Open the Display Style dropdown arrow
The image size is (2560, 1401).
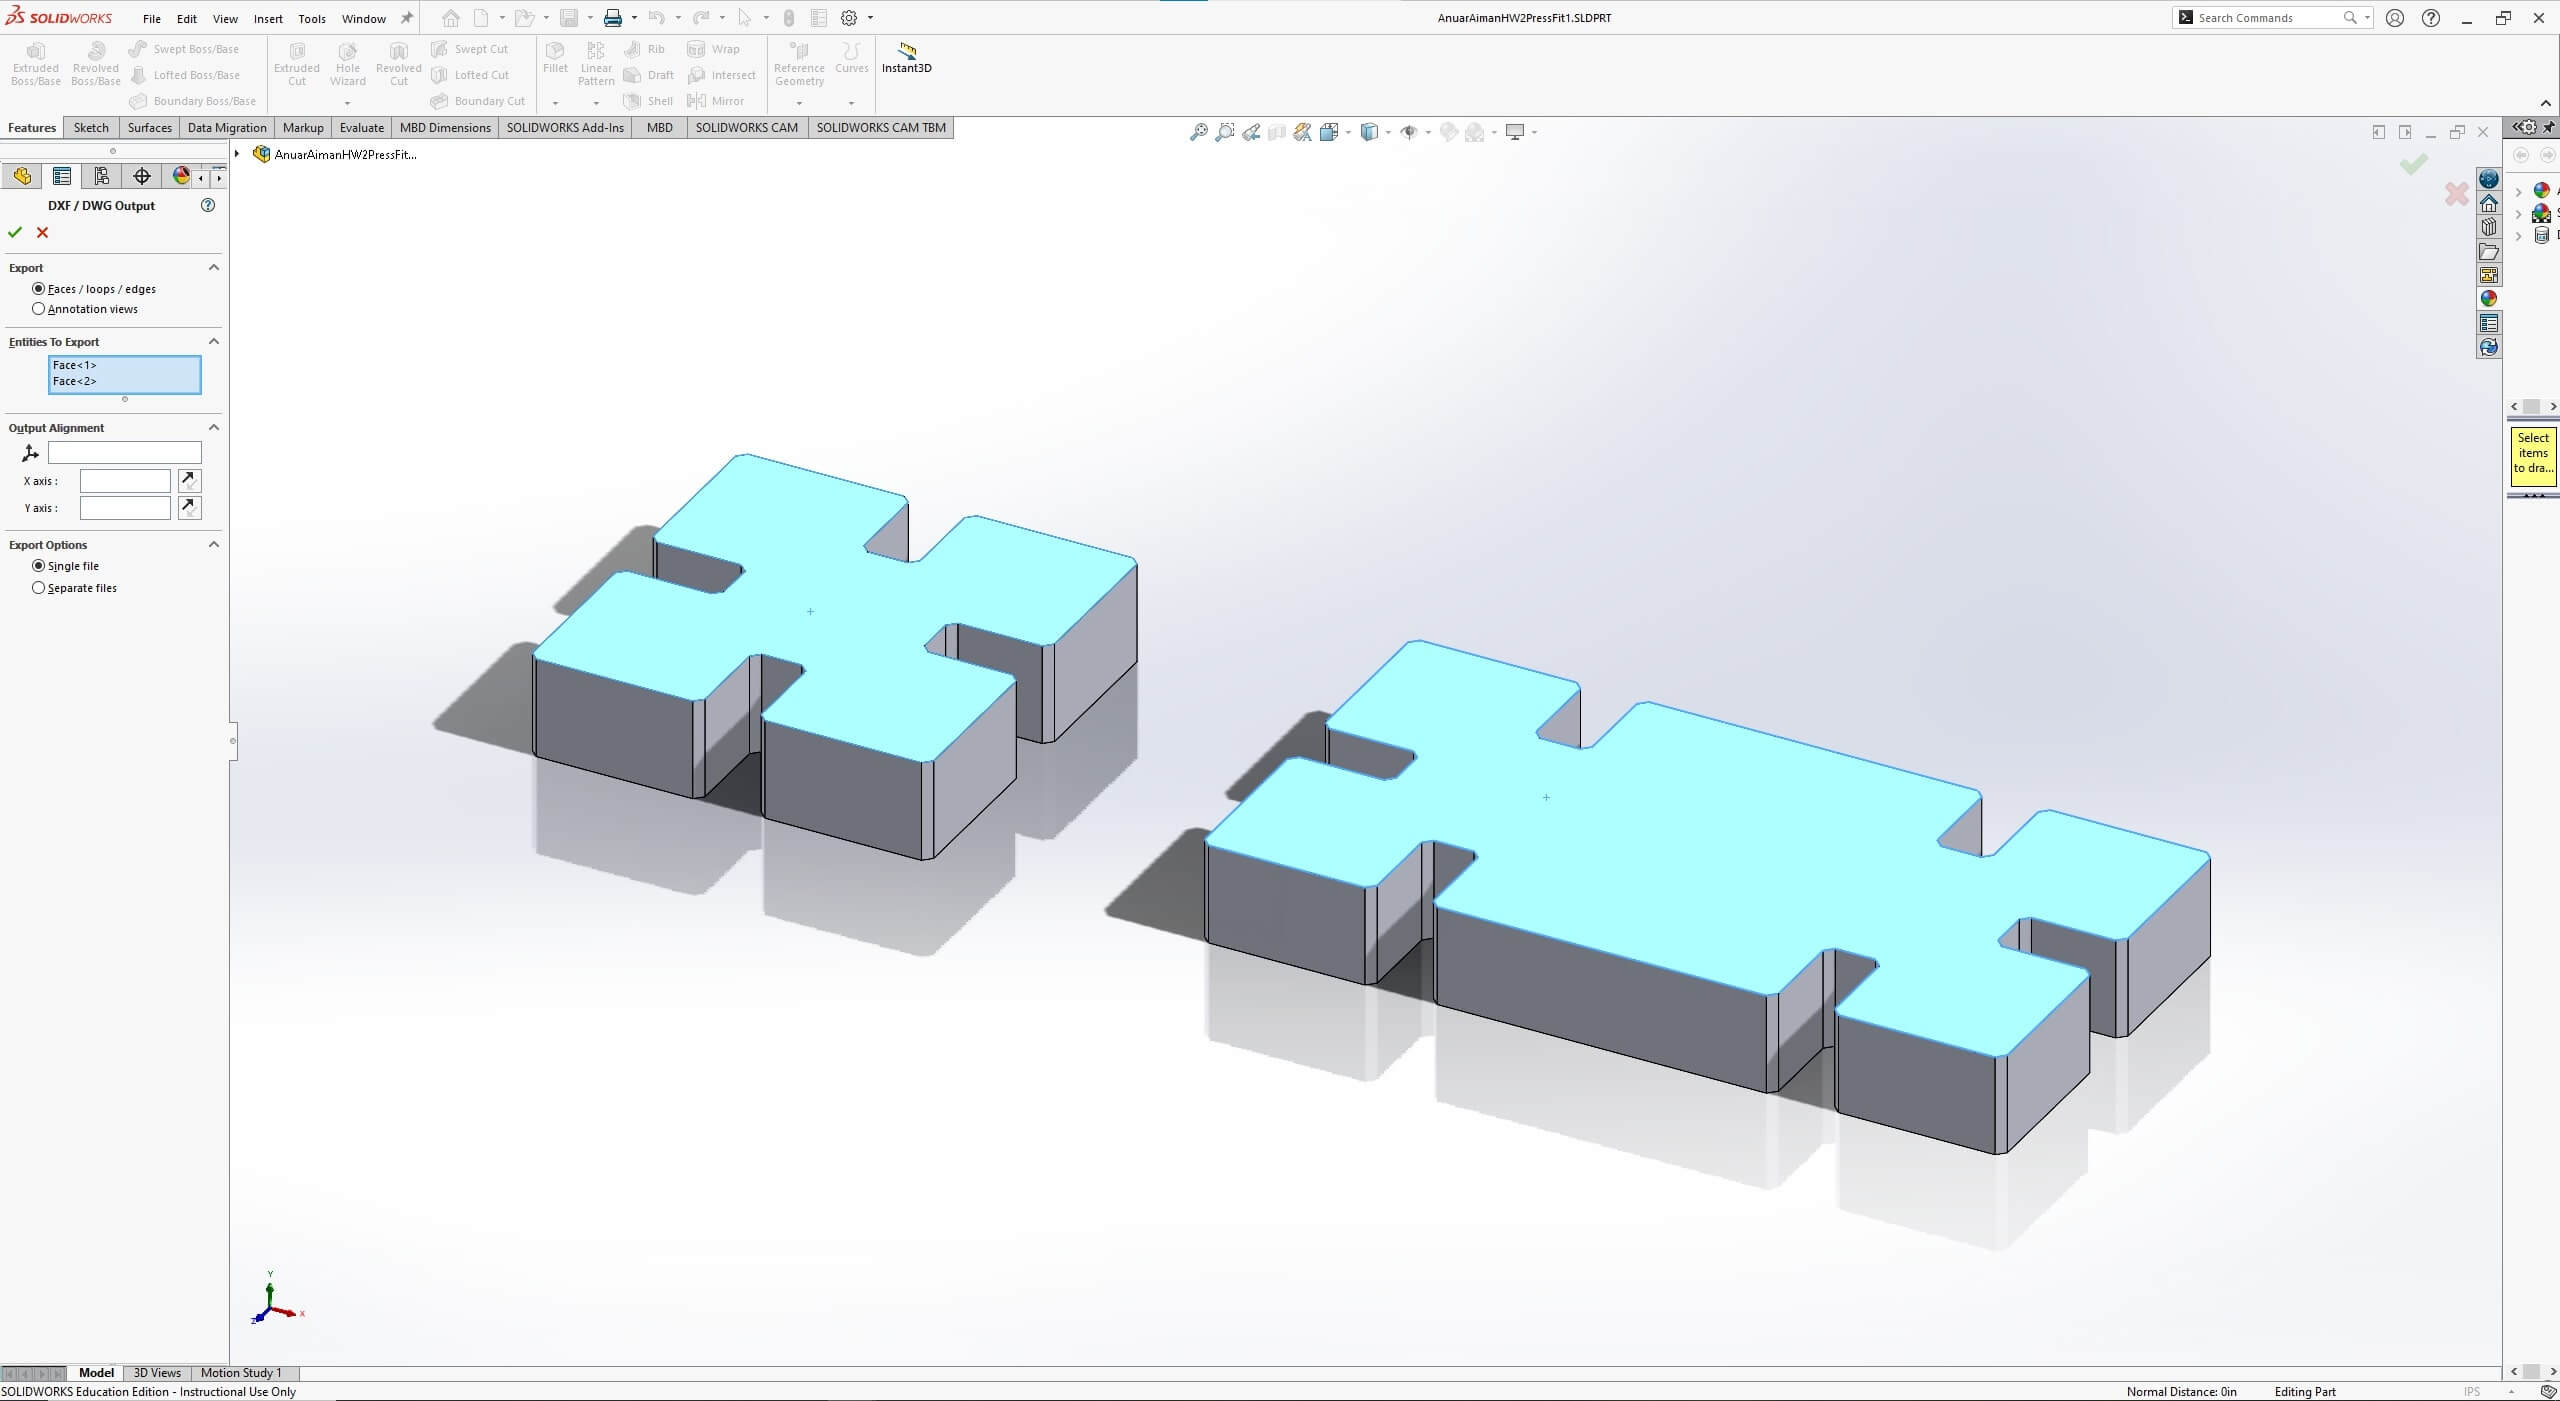click(1388, 132)
